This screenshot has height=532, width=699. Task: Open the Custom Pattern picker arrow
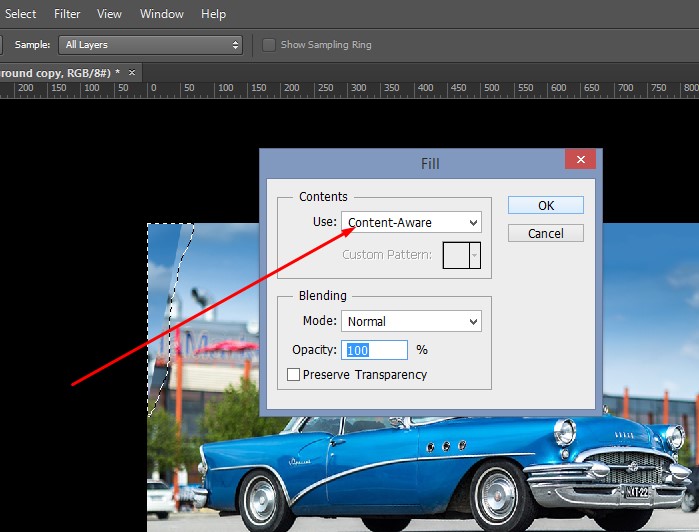tap(475, 255)
